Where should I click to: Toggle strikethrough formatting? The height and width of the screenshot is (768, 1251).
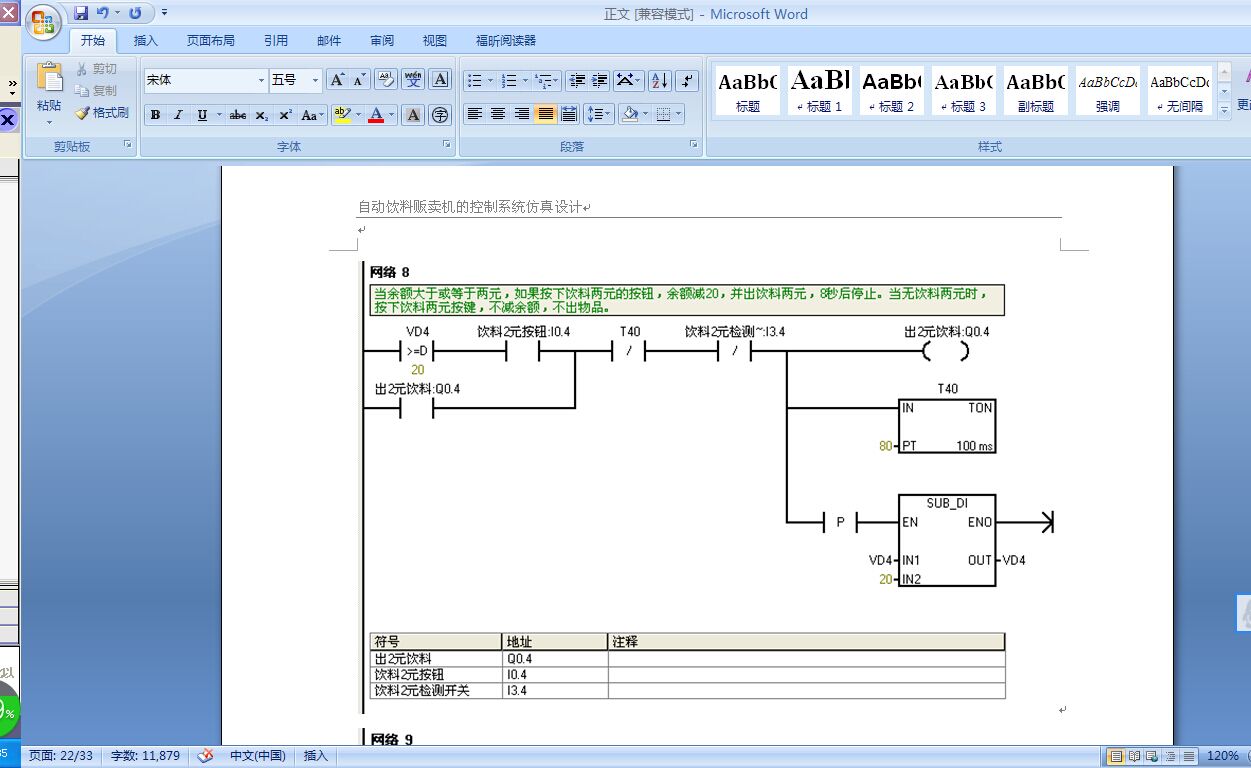pyautogui.click(x=238, y=115)
